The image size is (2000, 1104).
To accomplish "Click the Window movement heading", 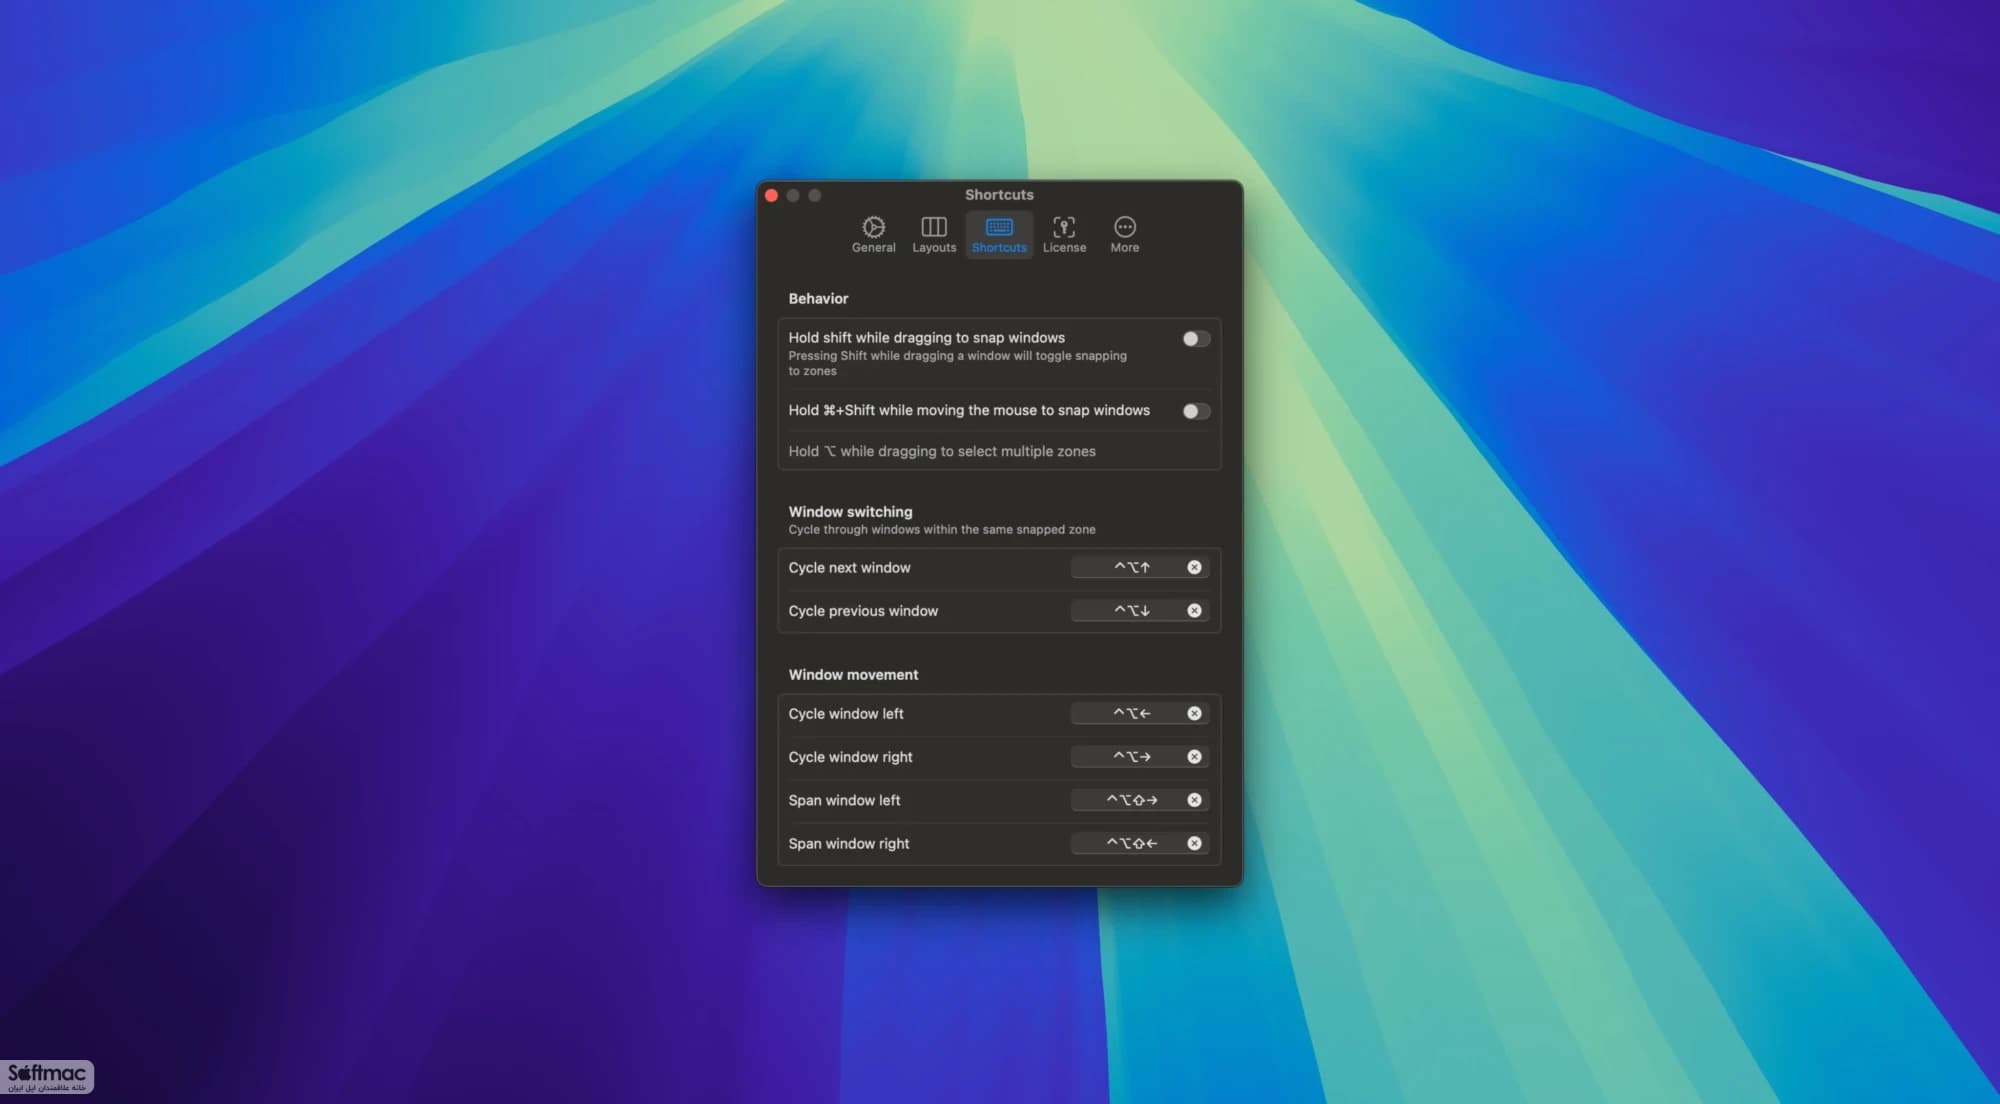I will [x=853, y=674].
